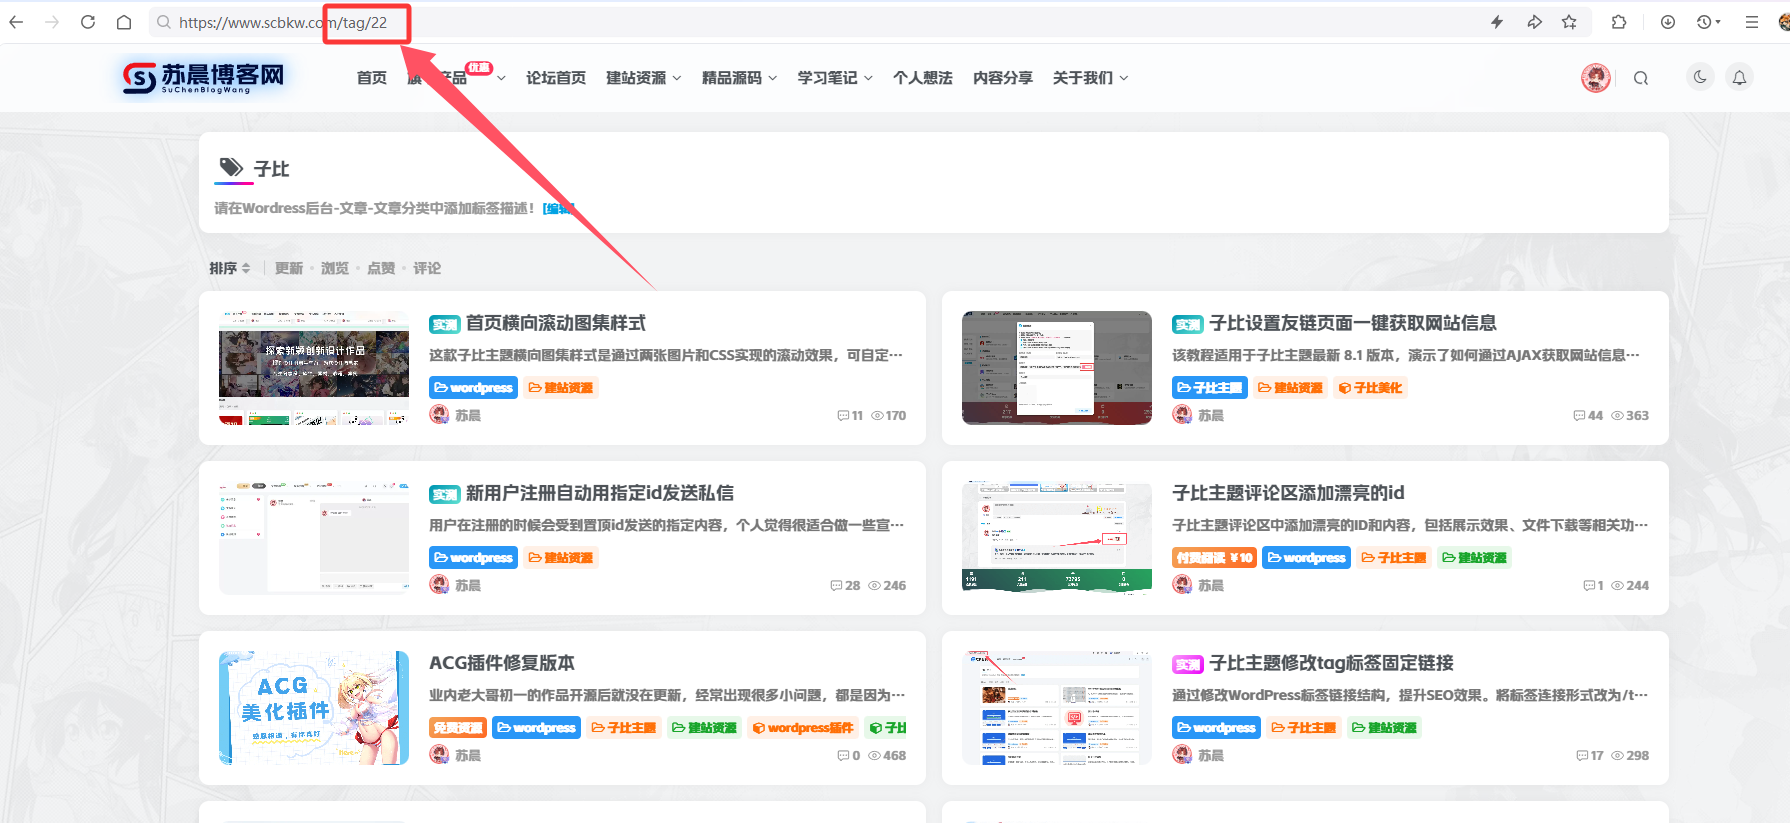Image resolution: width=1790 pixels, height=823 pixels.
Task: Click 付费阅读 ¥10 badge on 评论区 post
Action: pyautogui.click(x=1214, y=557)
